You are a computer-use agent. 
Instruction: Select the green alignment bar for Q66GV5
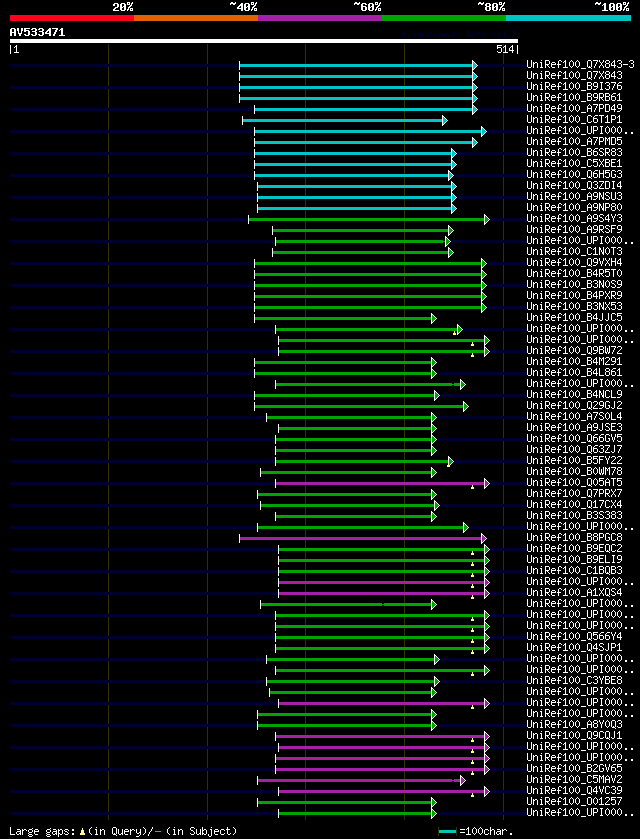(x=356, y=439)
